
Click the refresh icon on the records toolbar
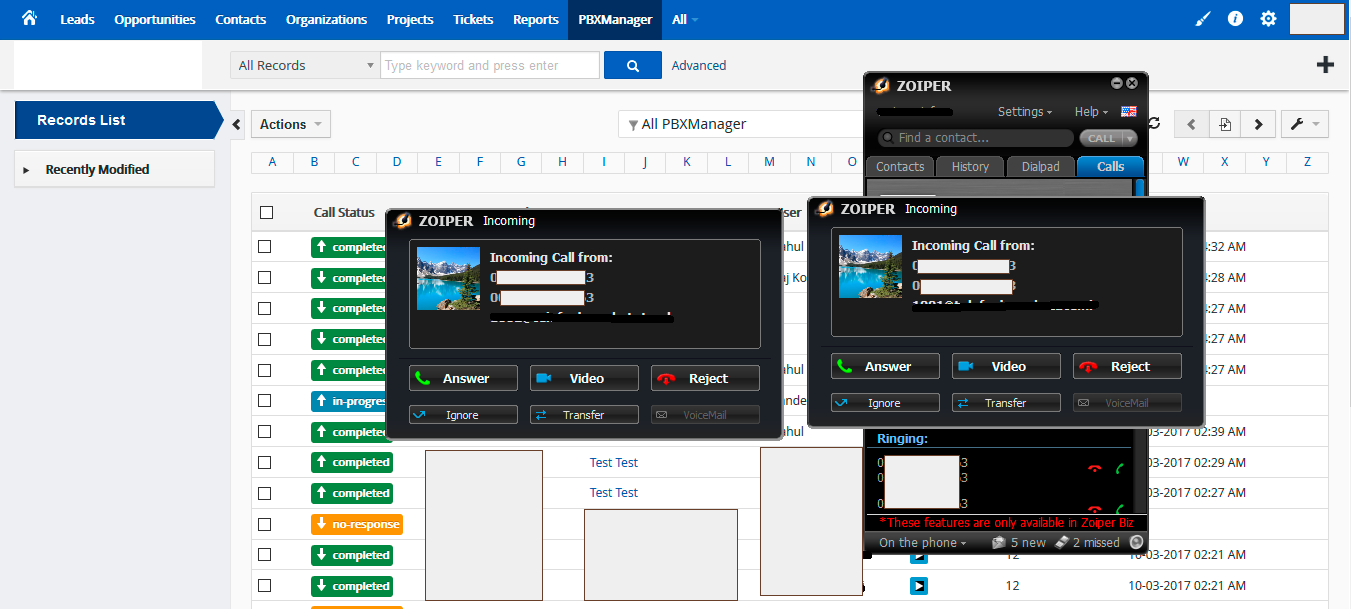[1156, 123]
